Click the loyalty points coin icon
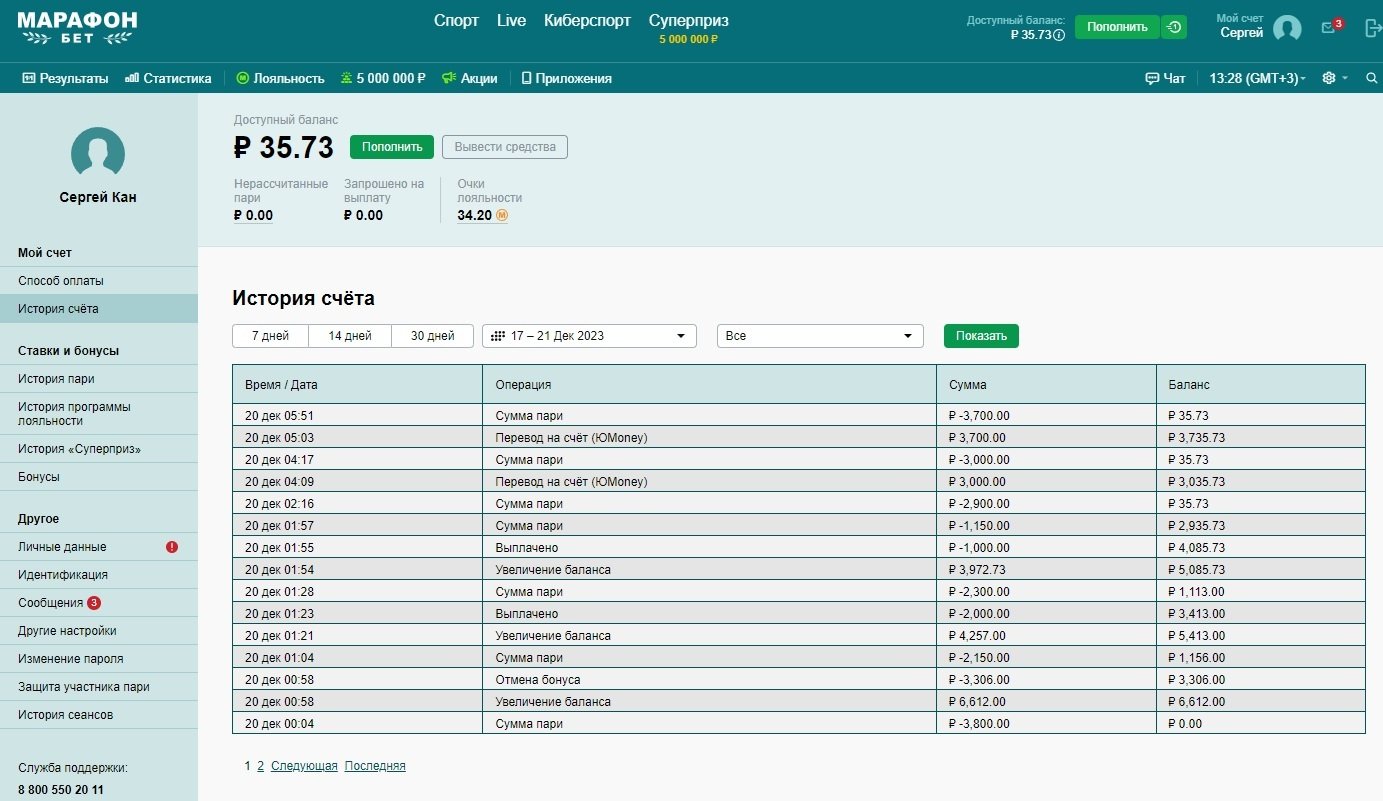 [502, 215]
